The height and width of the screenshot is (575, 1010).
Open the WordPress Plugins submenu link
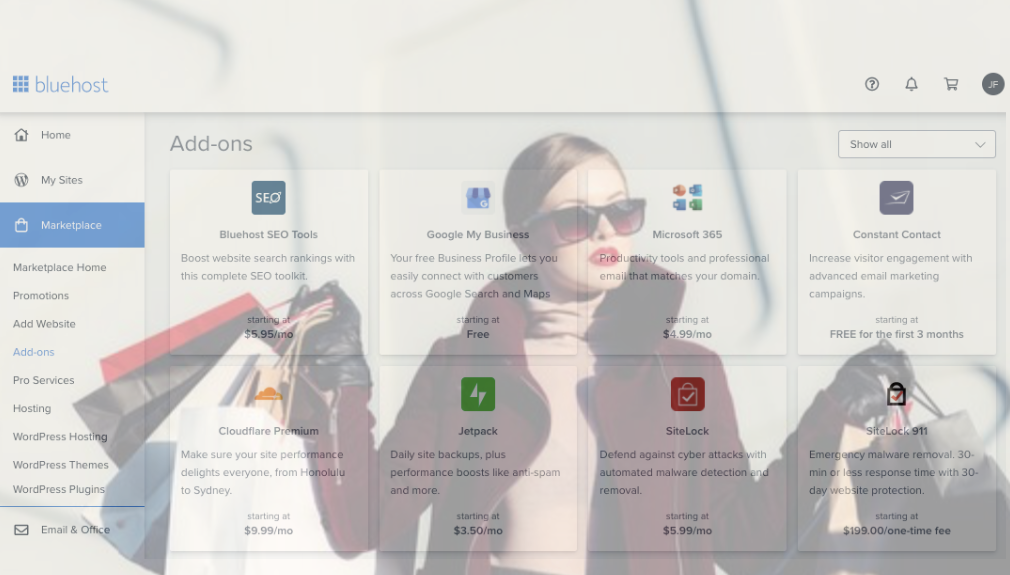pyautogui.click(x=59, y=489)
